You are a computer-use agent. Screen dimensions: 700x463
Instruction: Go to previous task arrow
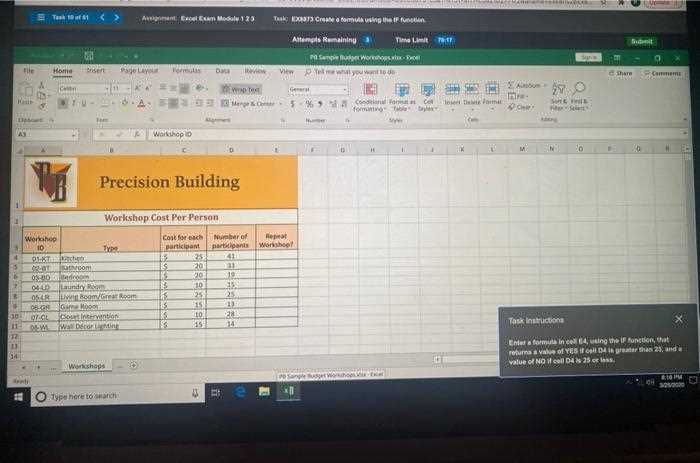[x=102, y=17]
